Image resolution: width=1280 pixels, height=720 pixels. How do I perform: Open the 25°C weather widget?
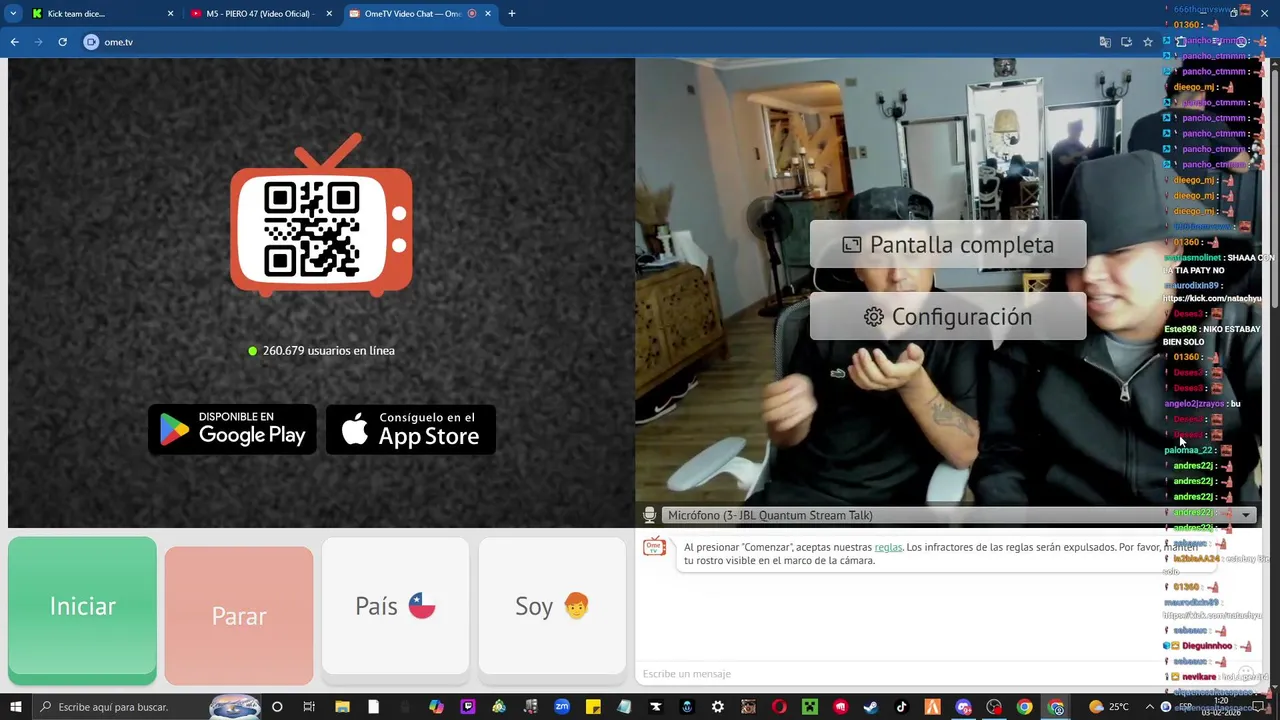(1109, 707)
